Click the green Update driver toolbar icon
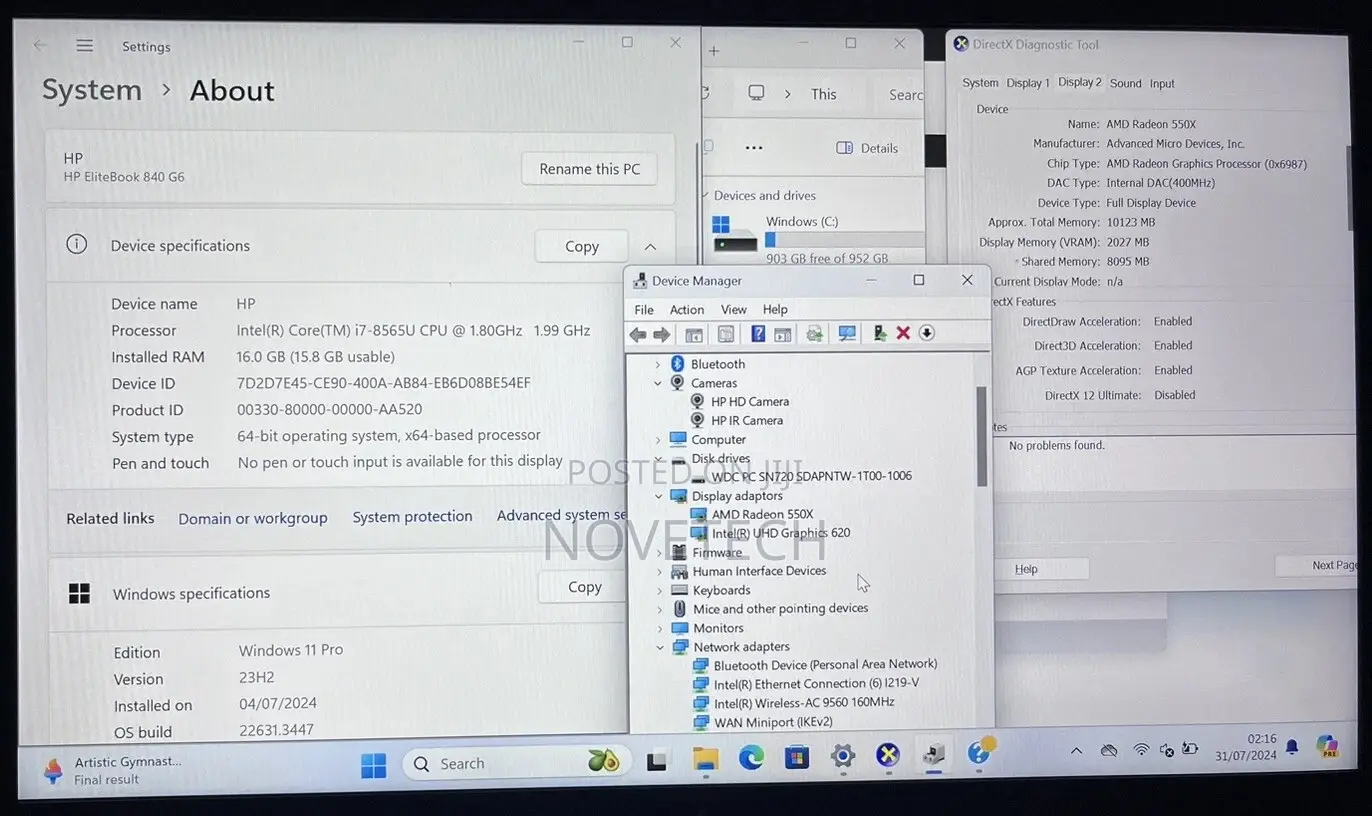Image resolution: width=1372 pixels, height=816 pixels. (879, 333)
